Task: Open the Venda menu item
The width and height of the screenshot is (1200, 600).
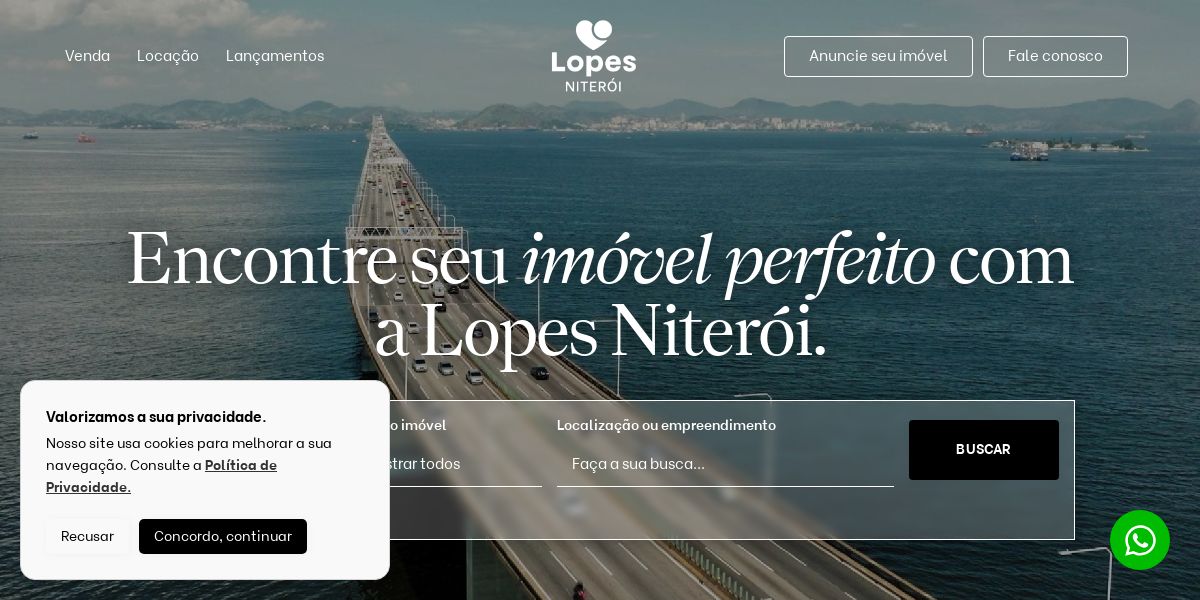Action: click(87, 56)
